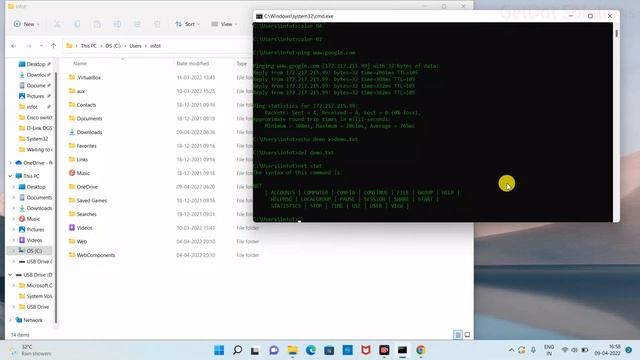Collapse the USB Drive (D:) node

pyautogui.click(x=11, y=275)
